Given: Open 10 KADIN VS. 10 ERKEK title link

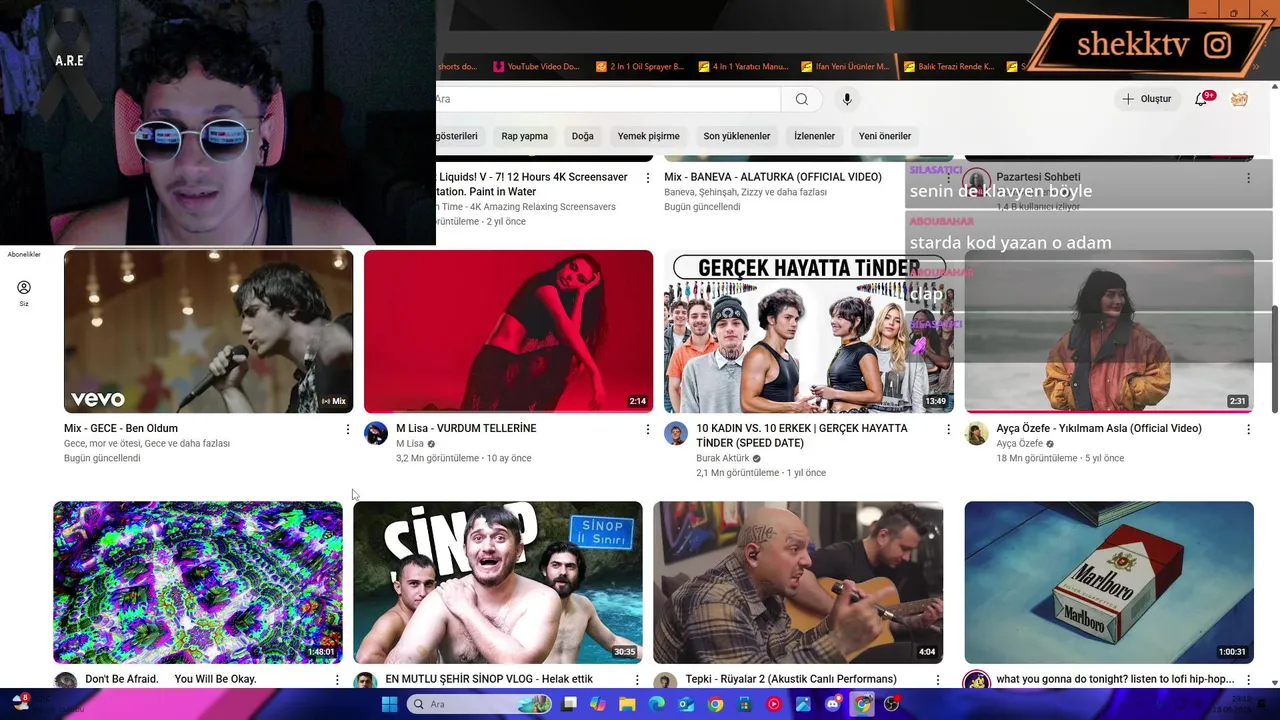Looking at the screenshot, I should click(802, 435).
